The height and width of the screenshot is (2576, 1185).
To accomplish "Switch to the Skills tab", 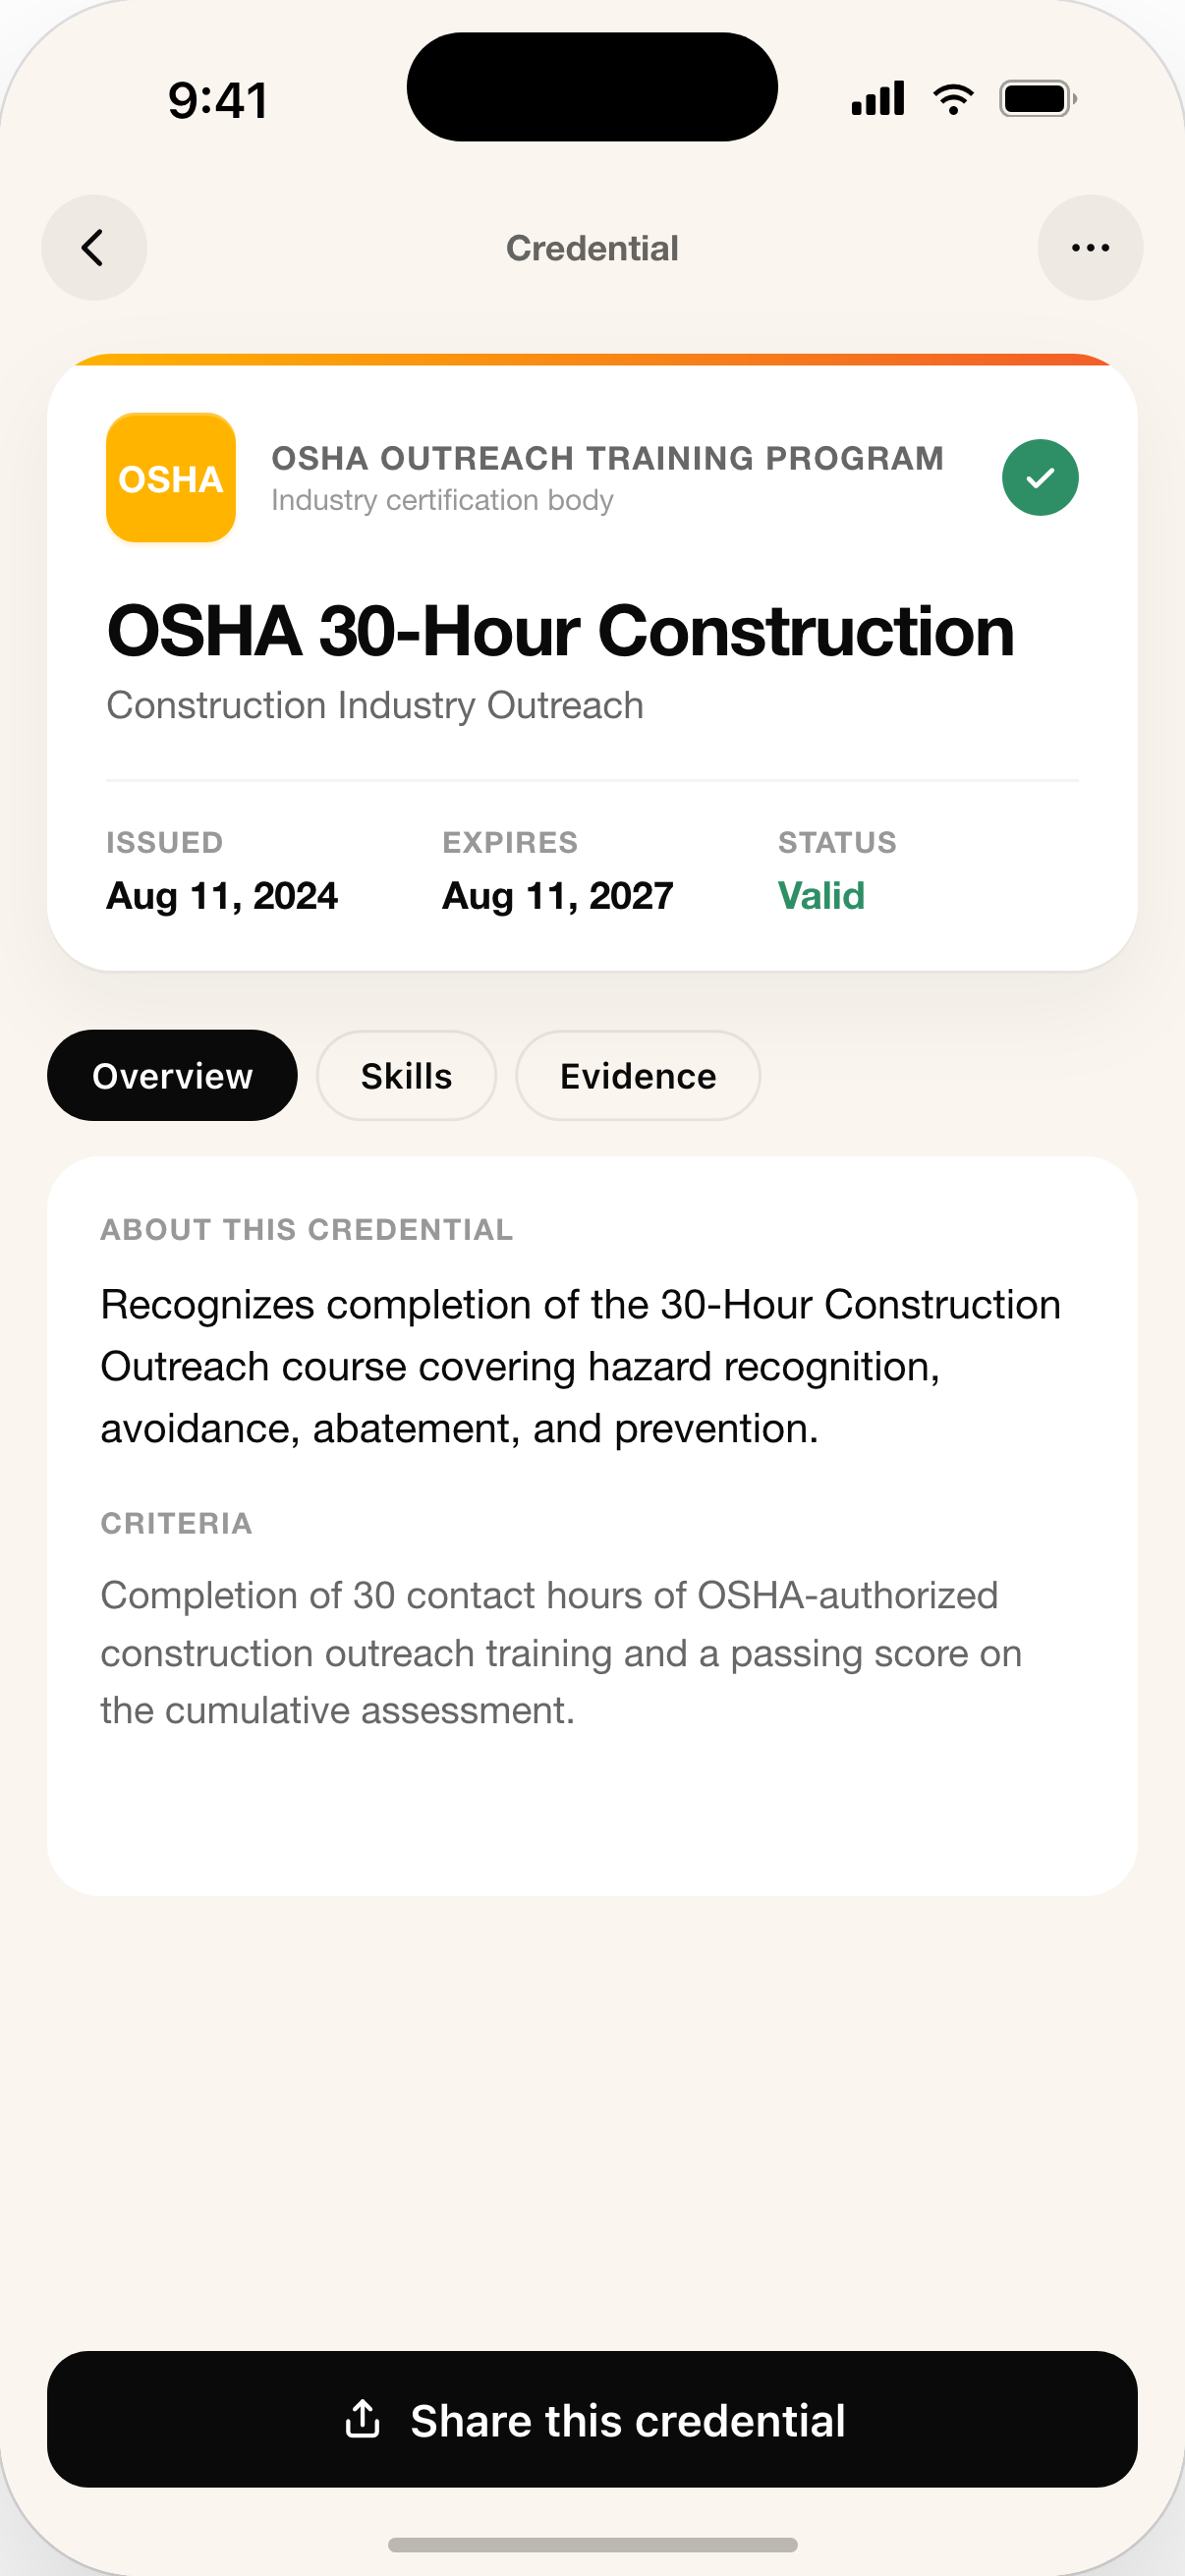I will [x=406, y=1076].
